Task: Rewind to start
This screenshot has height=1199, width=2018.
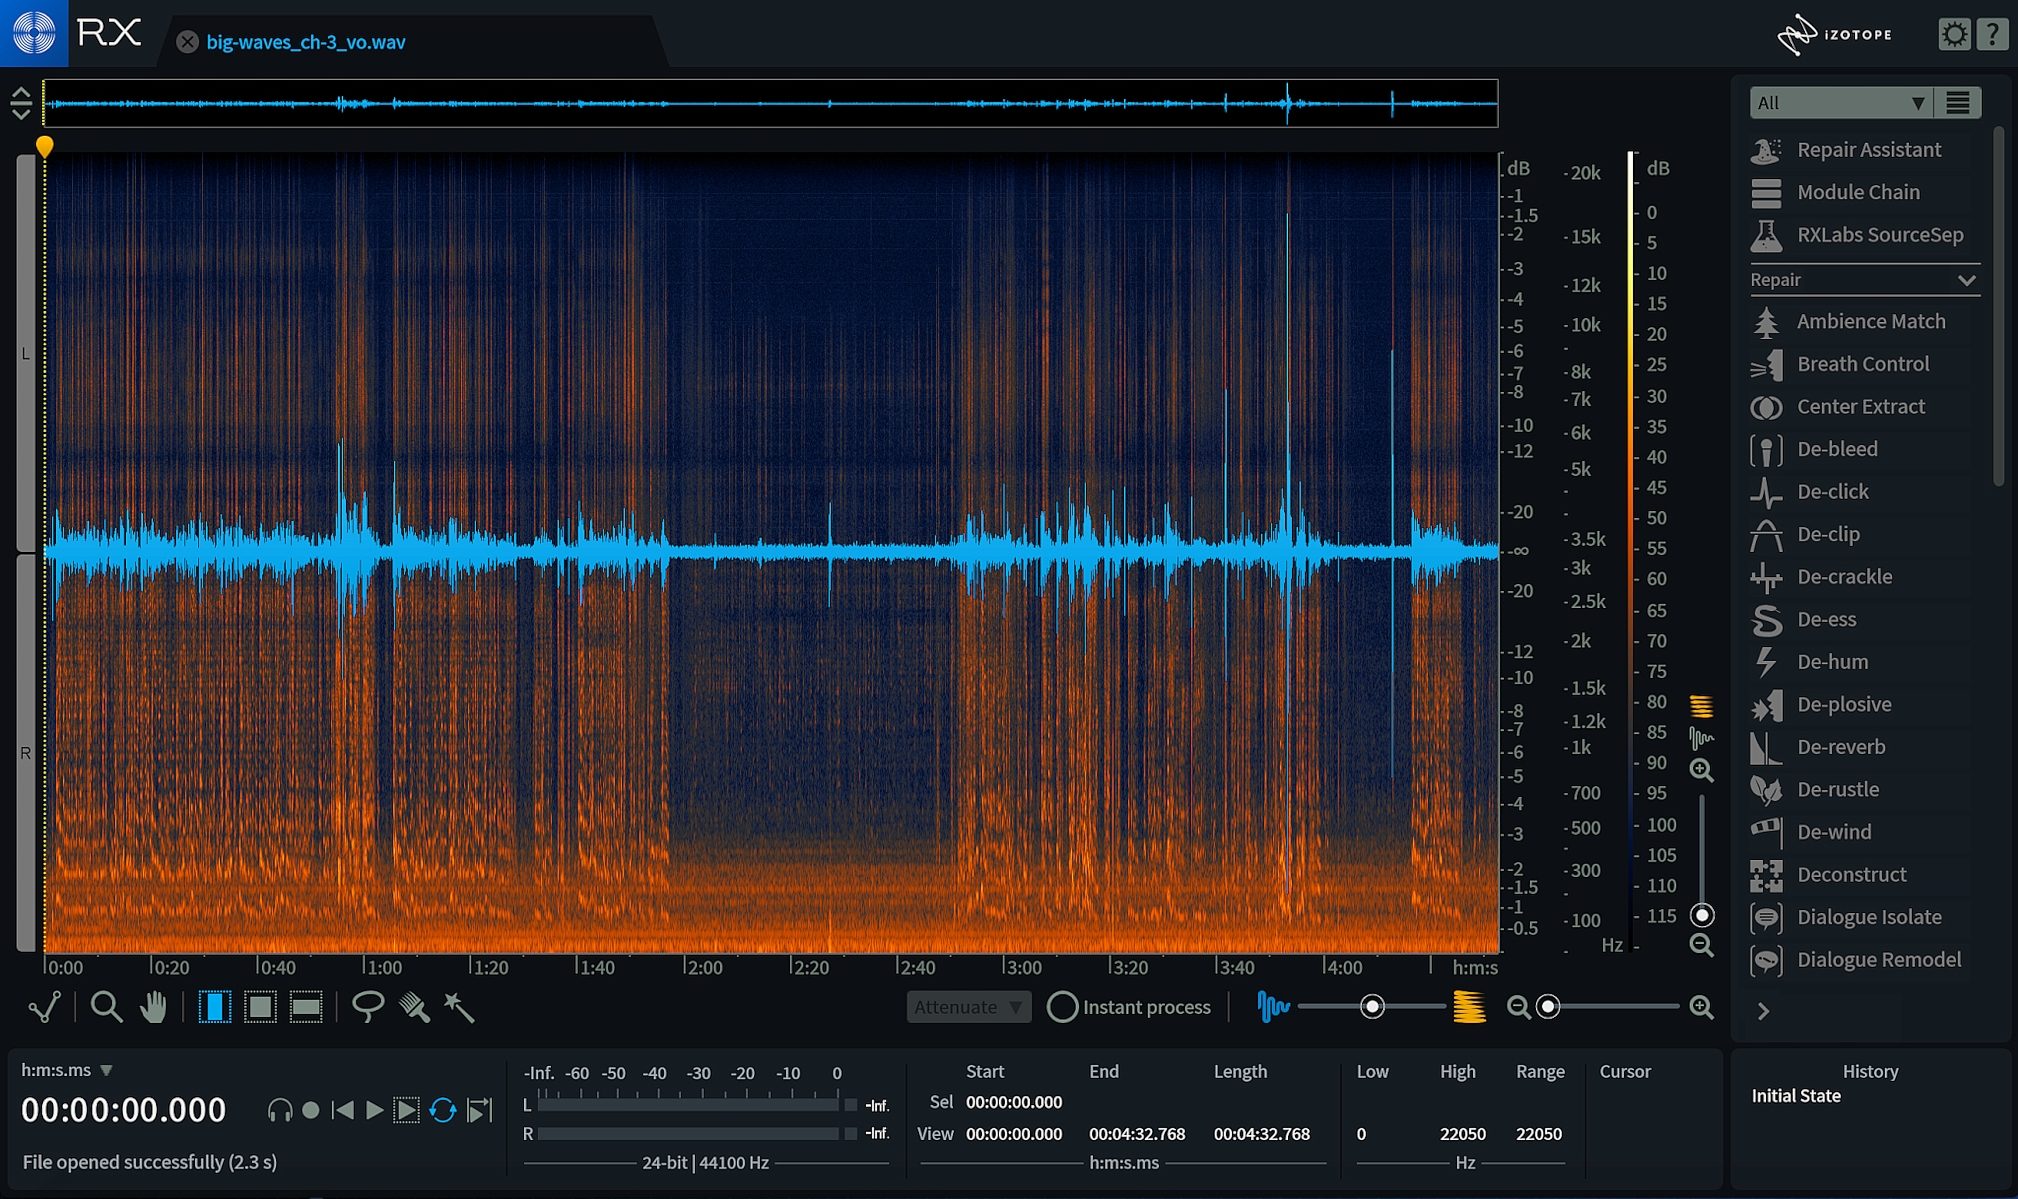Action: 342,1110
